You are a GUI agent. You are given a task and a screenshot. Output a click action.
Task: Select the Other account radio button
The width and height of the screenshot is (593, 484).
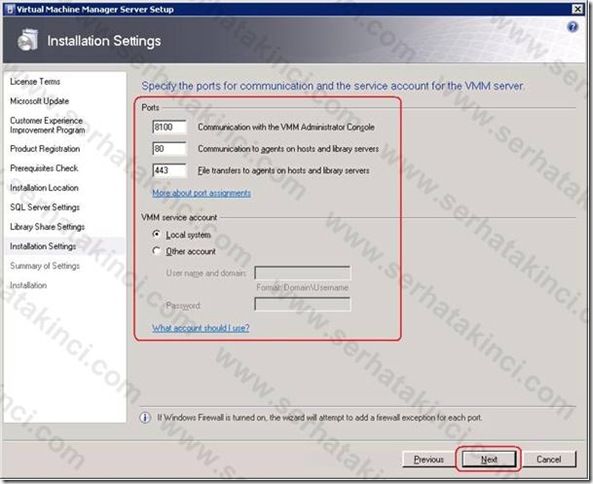[x=156, y=251]
